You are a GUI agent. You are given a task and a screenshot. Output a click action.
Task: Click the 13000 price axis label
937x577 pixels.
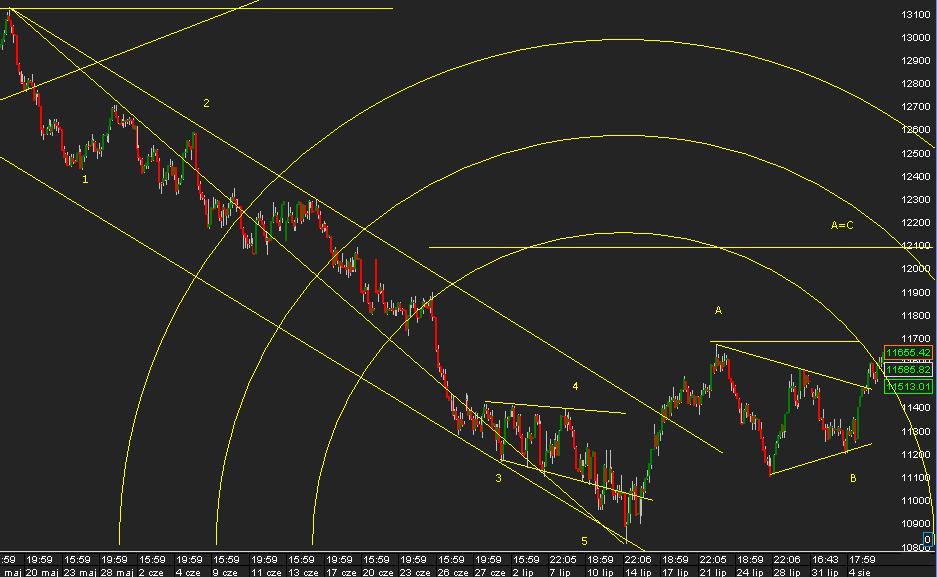tap(915, 38)
